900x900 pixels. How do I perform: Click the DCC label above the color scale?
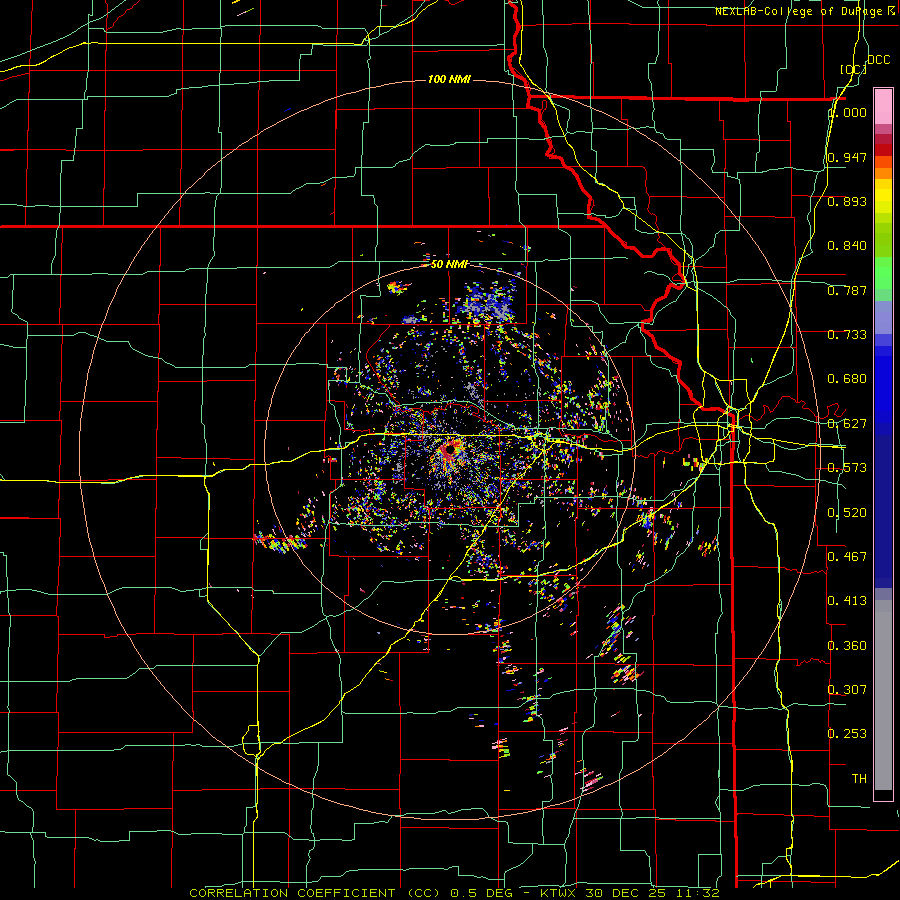(x=878, y=60)
